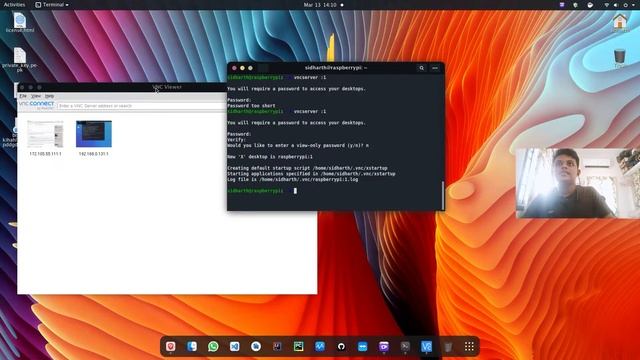The image size is (640, 360).
Task: Click the VNC Viewer window title bar
Action: point(122,87)
